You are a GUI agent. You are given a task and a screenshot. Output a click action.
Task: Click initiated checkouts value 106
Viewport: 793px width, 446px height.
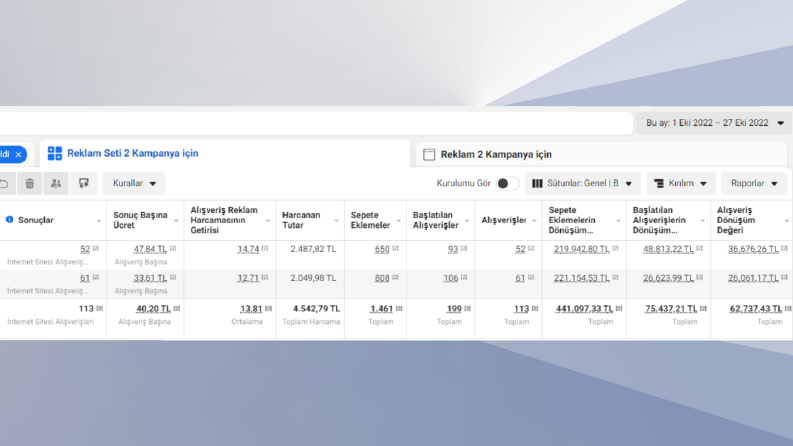451,278
